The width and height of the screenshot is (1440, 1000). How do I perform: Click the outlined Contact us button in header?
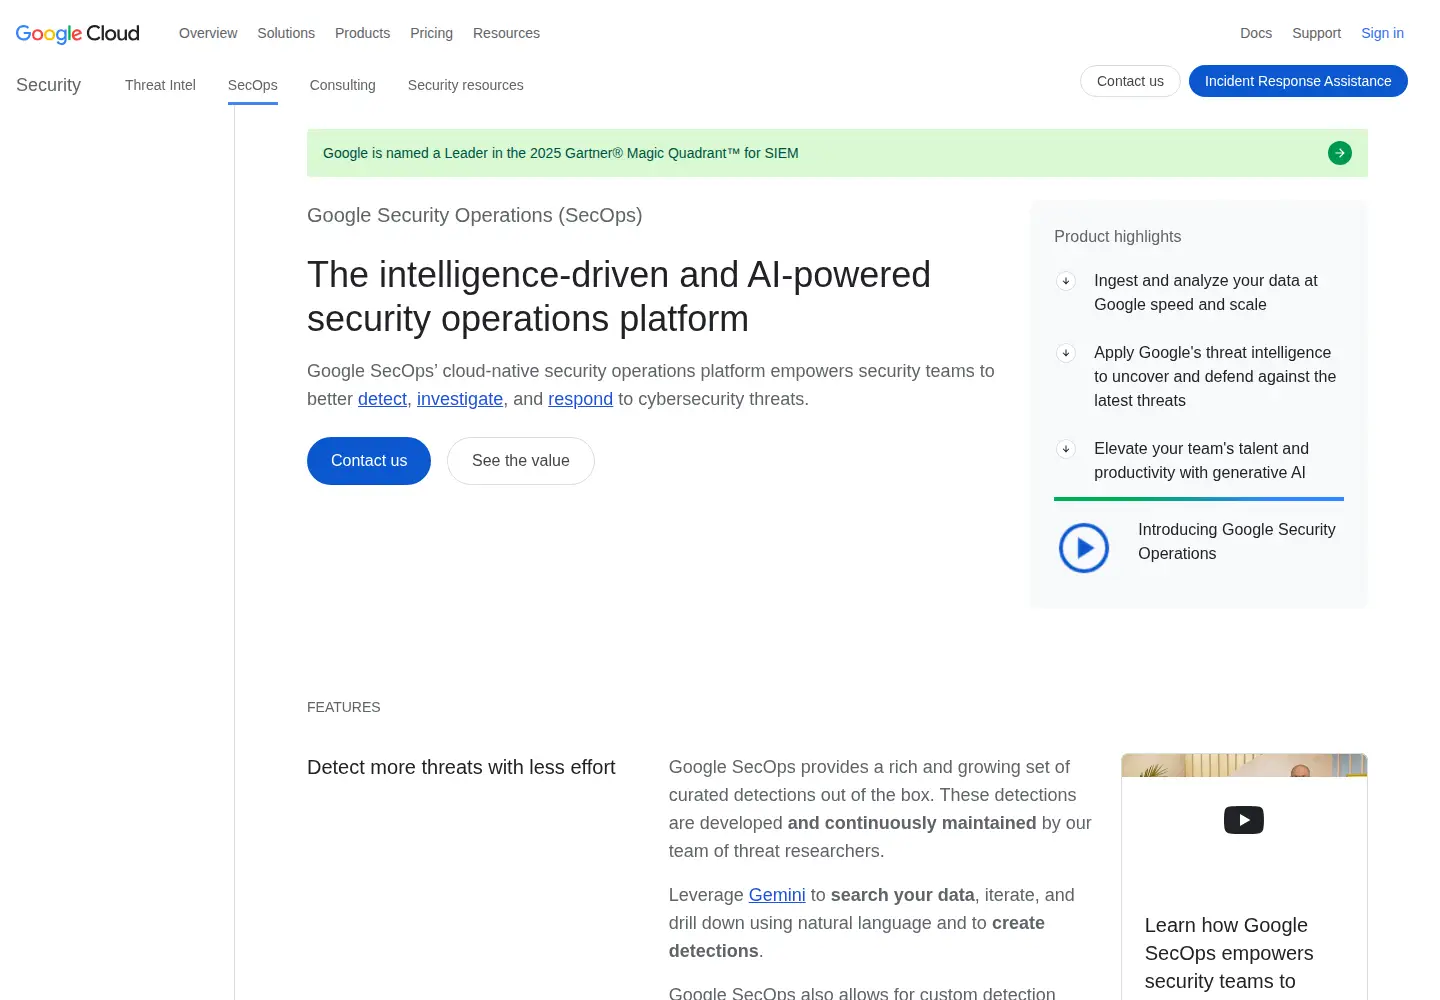(1130, 81)
